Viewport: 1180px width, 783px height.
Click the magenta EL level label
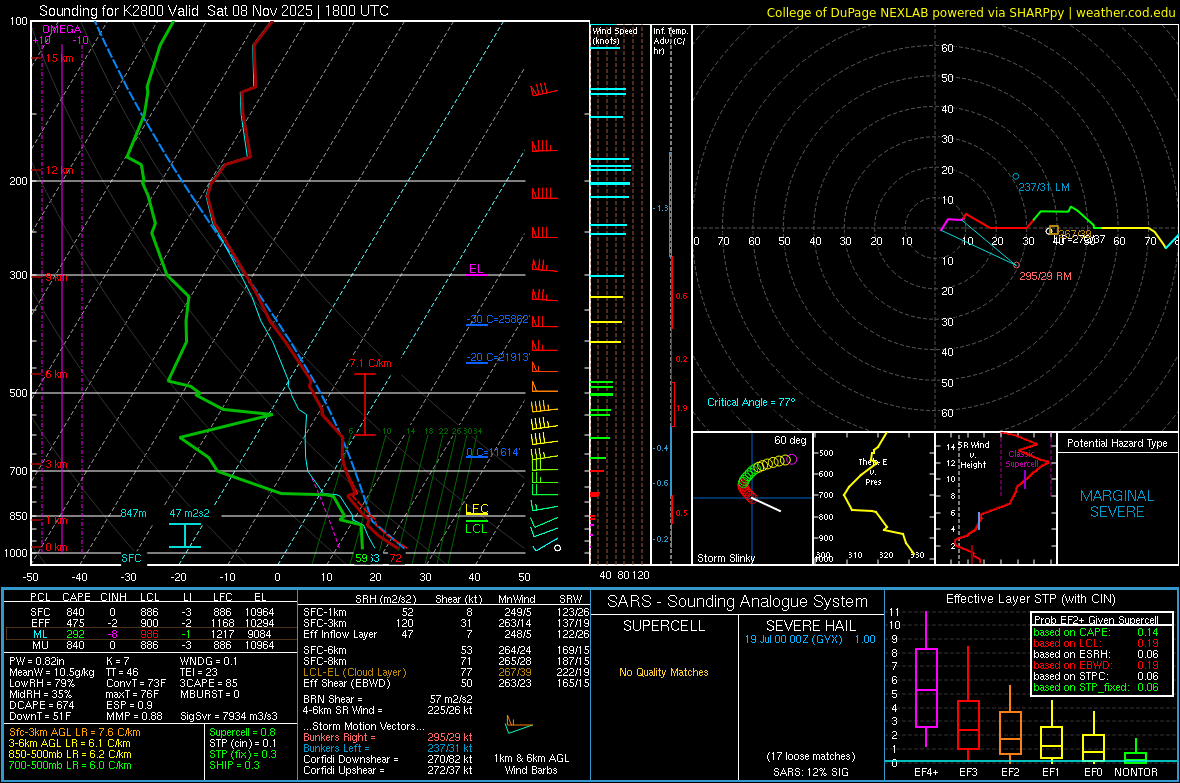tap(476, 269)
